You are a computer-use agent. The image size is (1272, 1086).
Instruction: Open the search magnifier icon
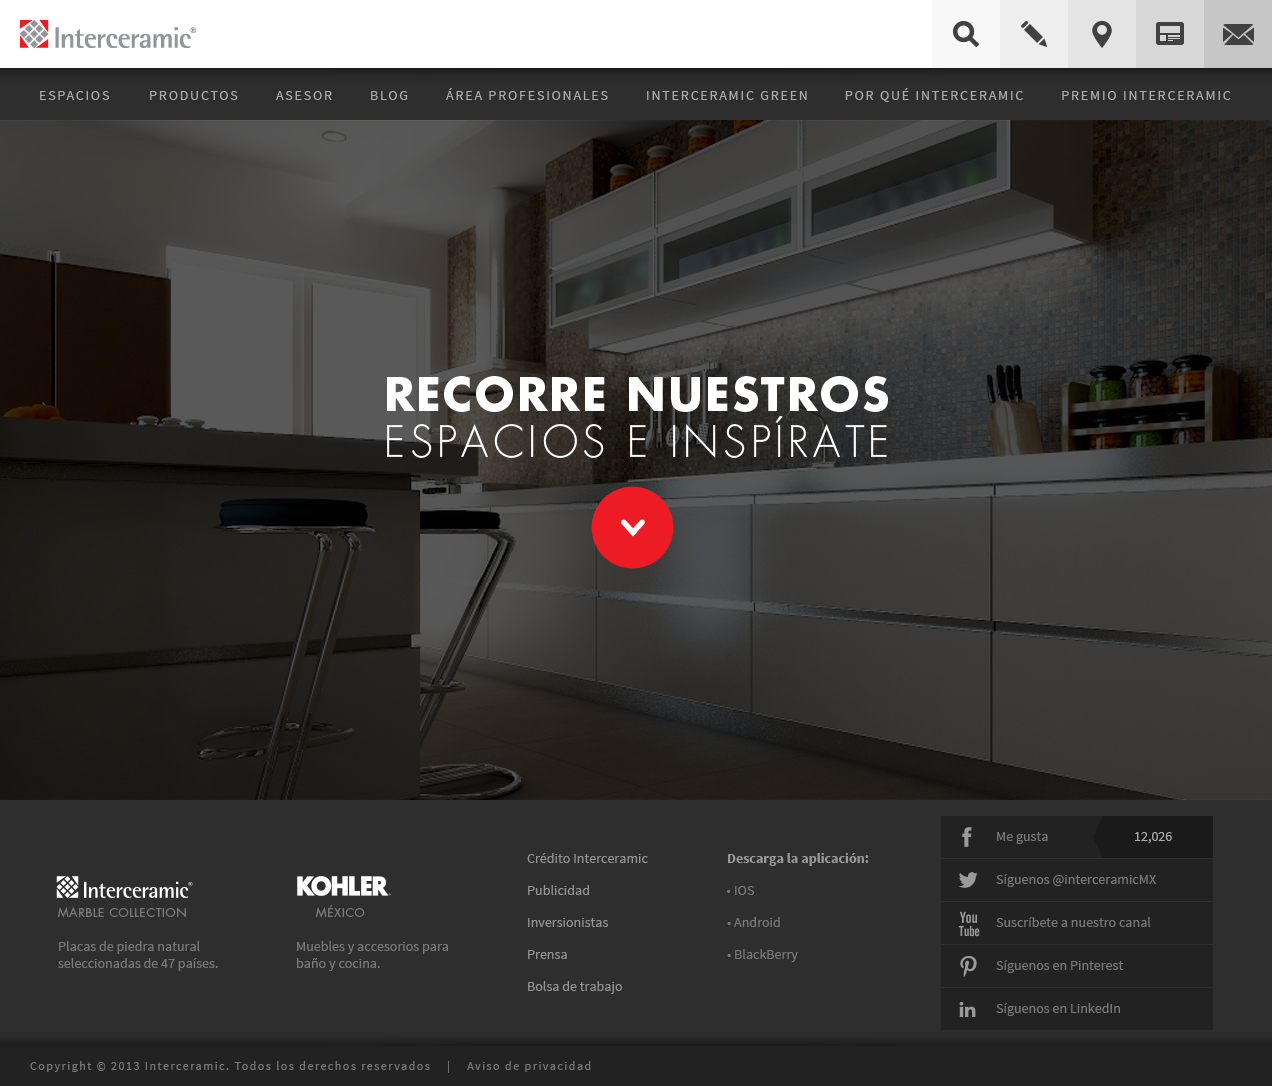tap(965, 34)
